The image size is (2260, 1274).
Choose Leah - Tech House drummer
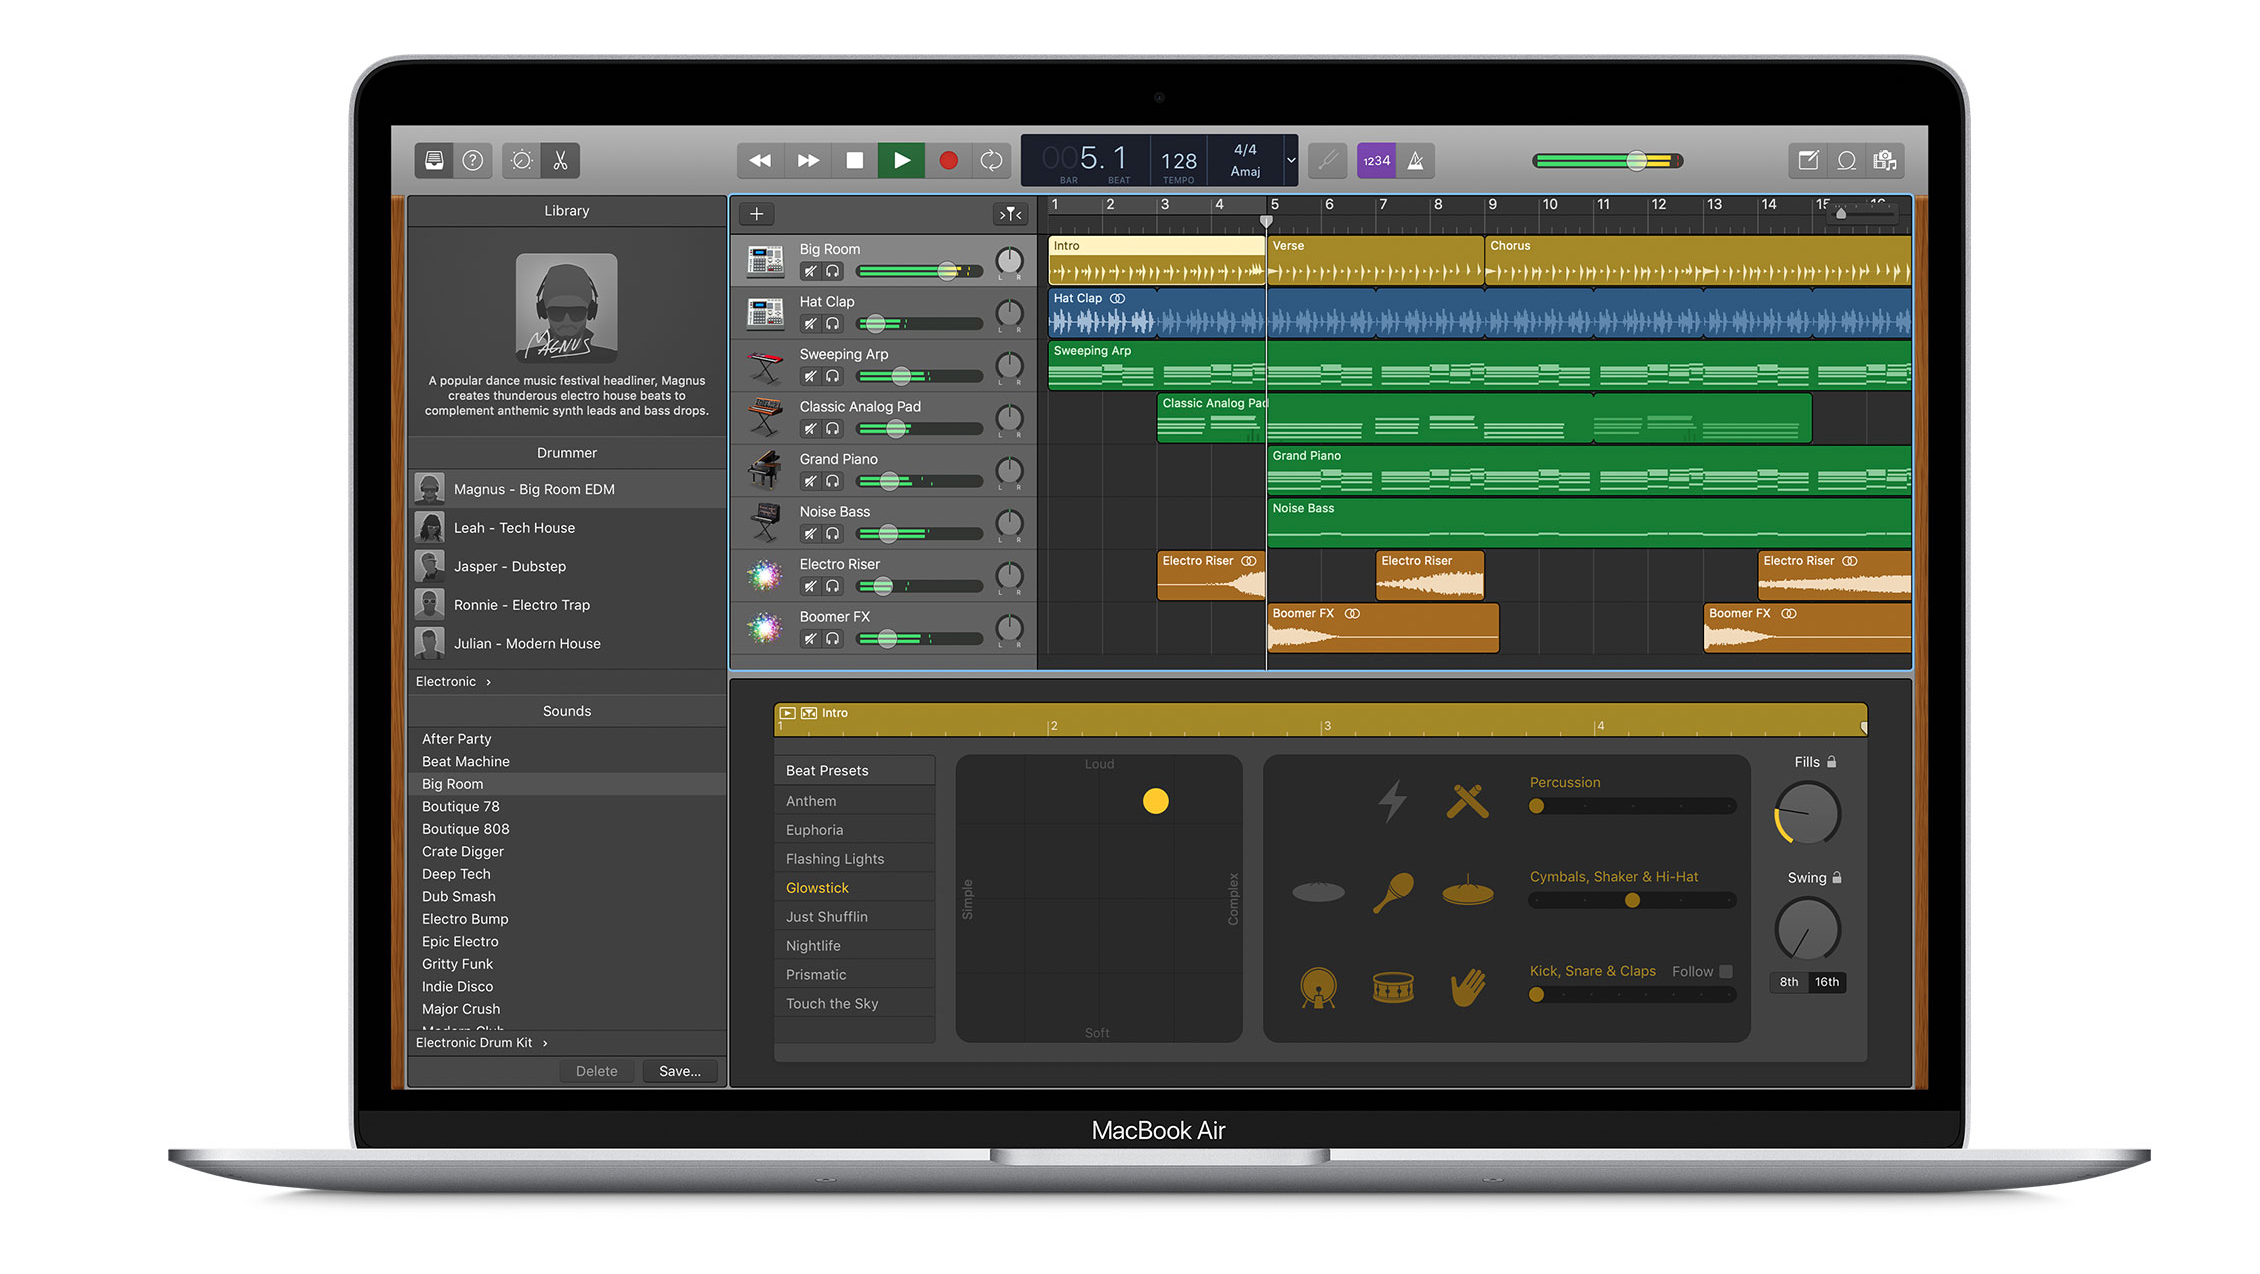(x=514, y=528)
